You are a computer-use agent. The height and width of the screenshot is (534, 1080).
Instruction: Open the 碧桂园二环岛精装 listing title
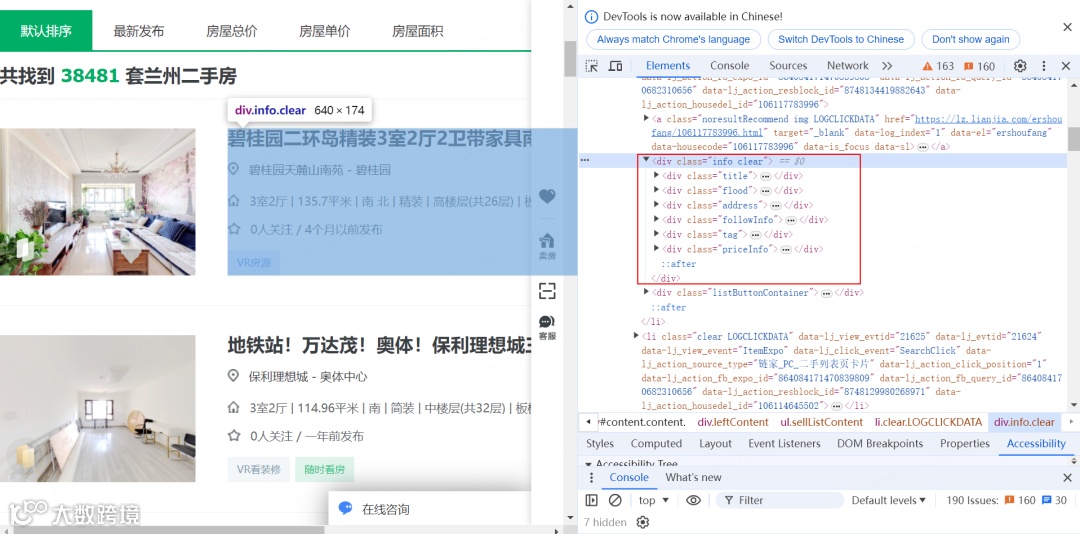pyautogui.click(x=380, y=139)
